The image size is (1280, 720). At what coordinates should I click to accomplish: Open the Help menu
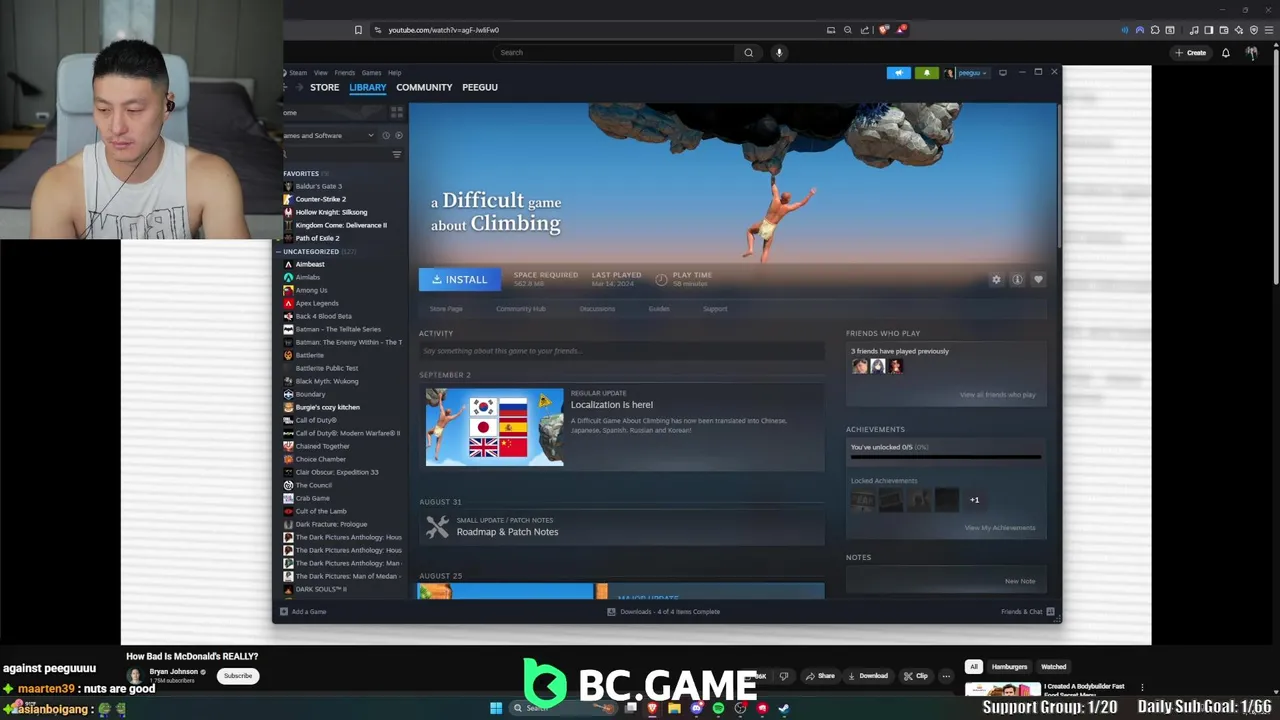[x=394, y=73]
